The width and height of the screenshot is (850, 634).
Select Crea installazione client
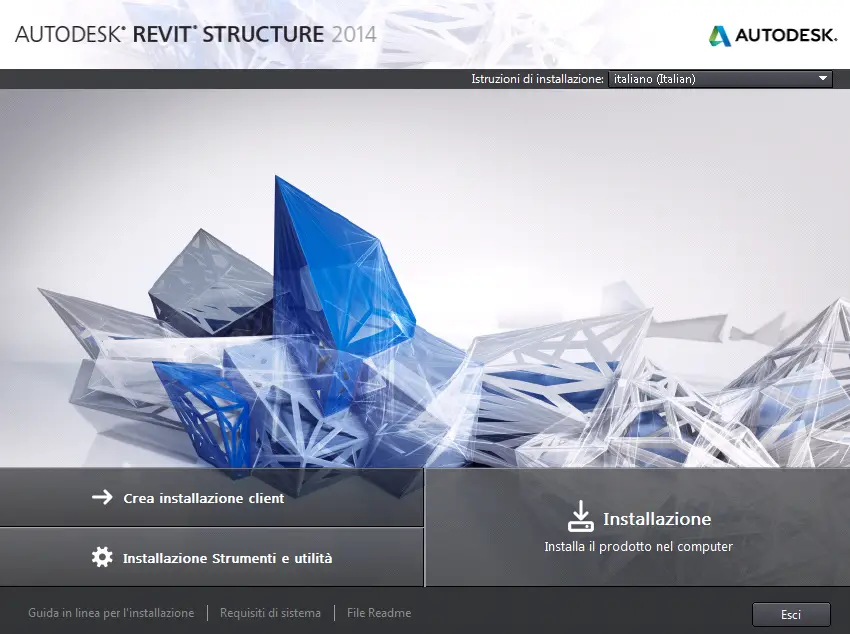click(211, 497)
